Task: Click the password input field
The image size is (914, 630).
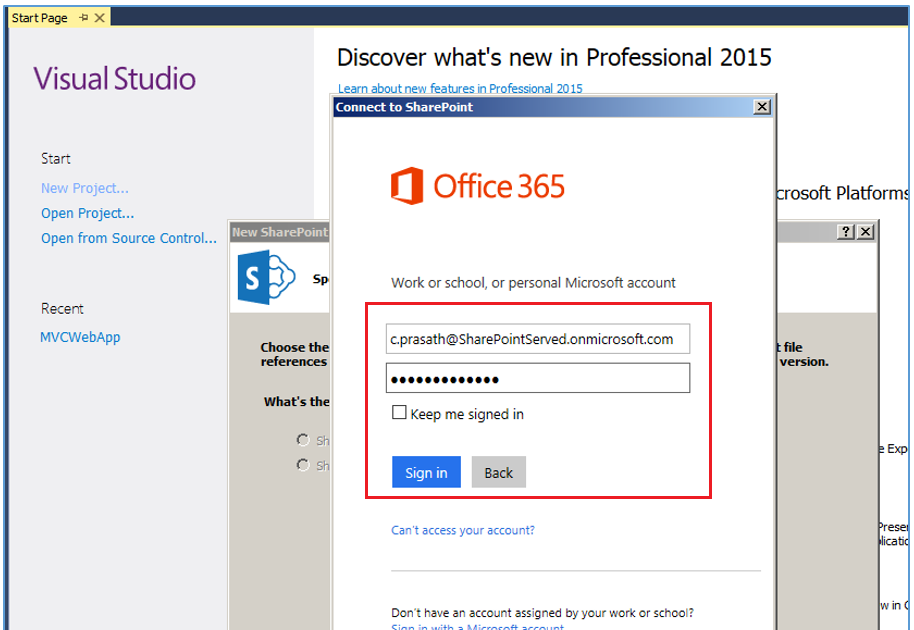Action: 537,378
